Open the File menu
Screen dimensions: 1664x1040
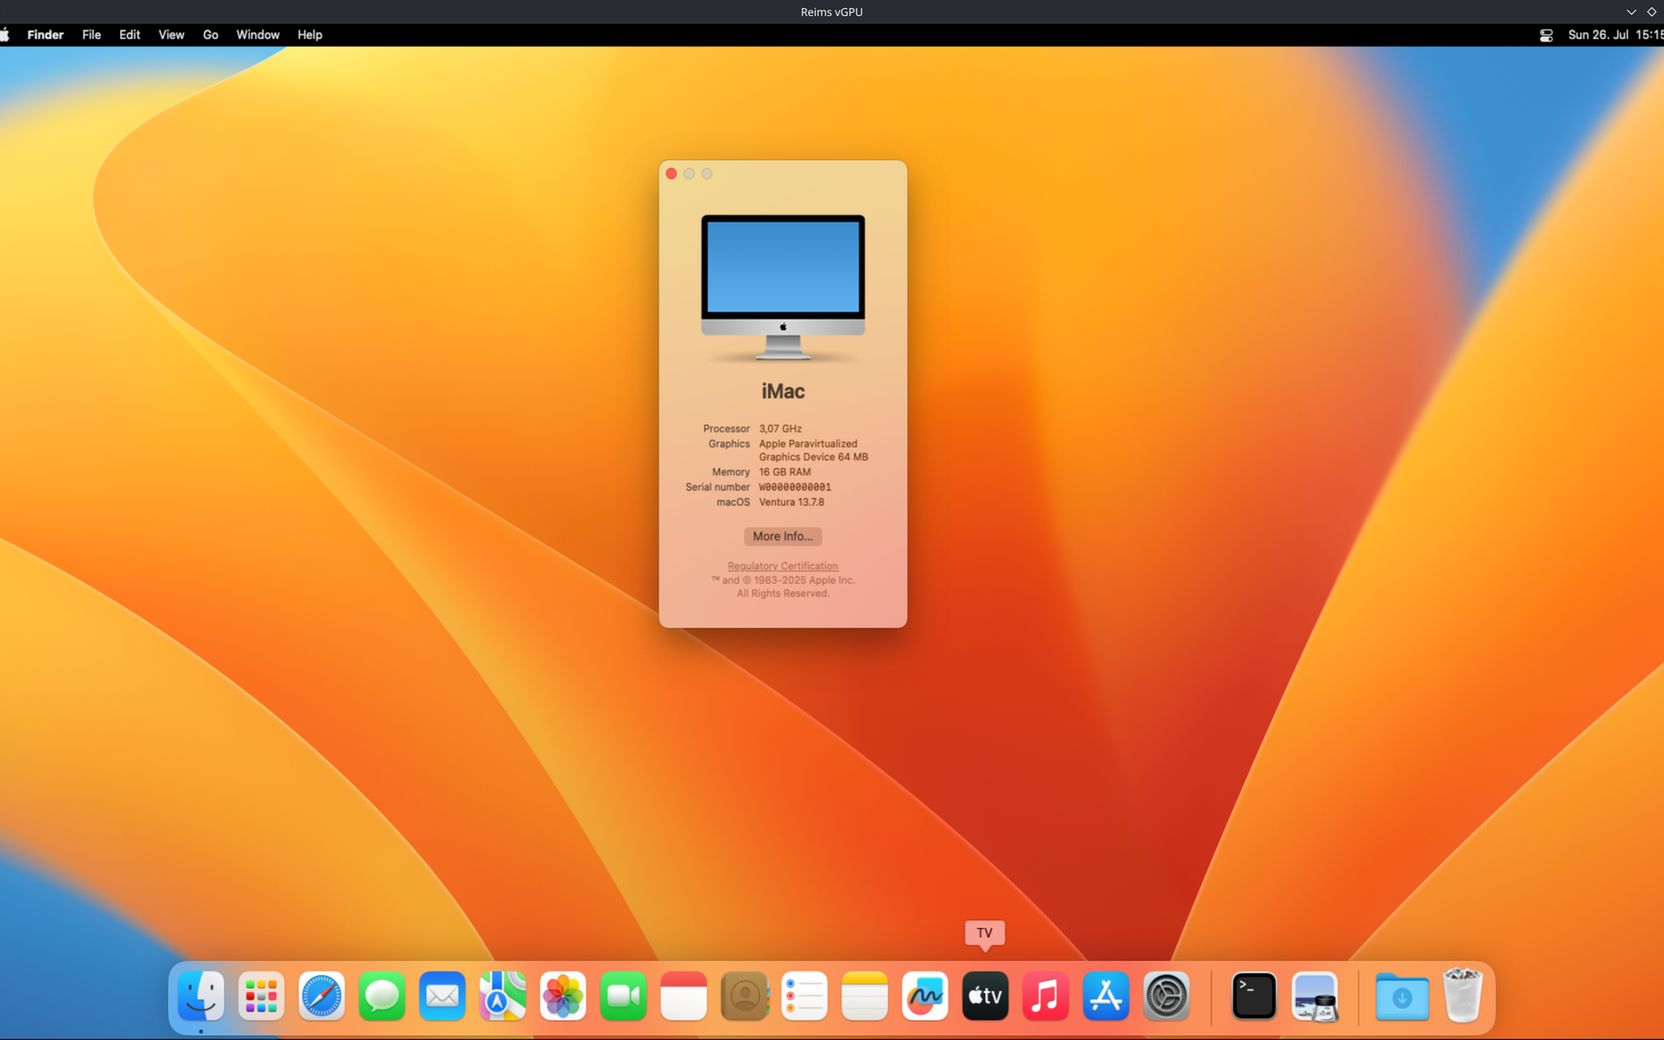[x=91, y=35]
